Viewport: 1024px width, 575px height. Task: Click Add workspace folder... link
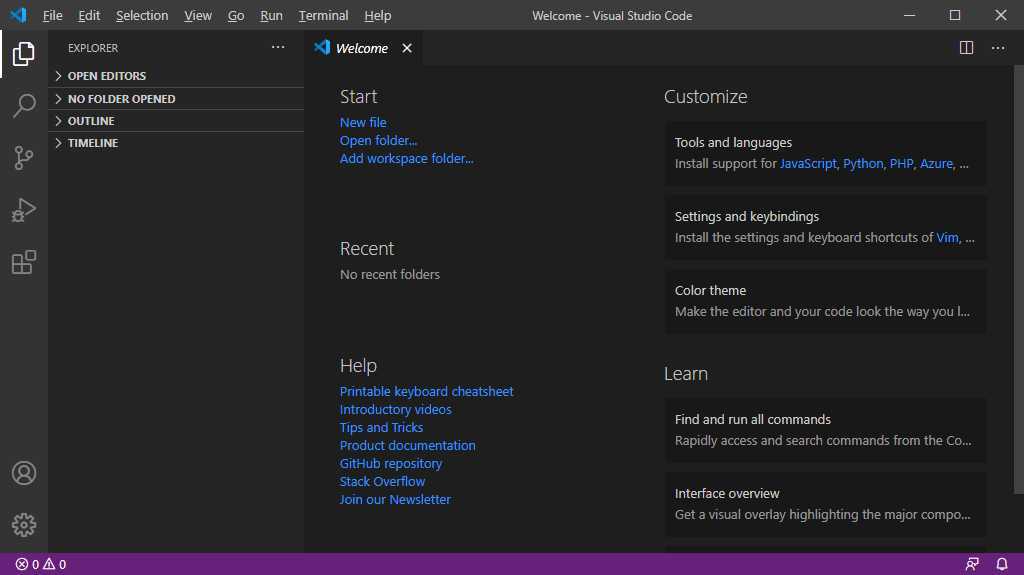tap(406, 159)
